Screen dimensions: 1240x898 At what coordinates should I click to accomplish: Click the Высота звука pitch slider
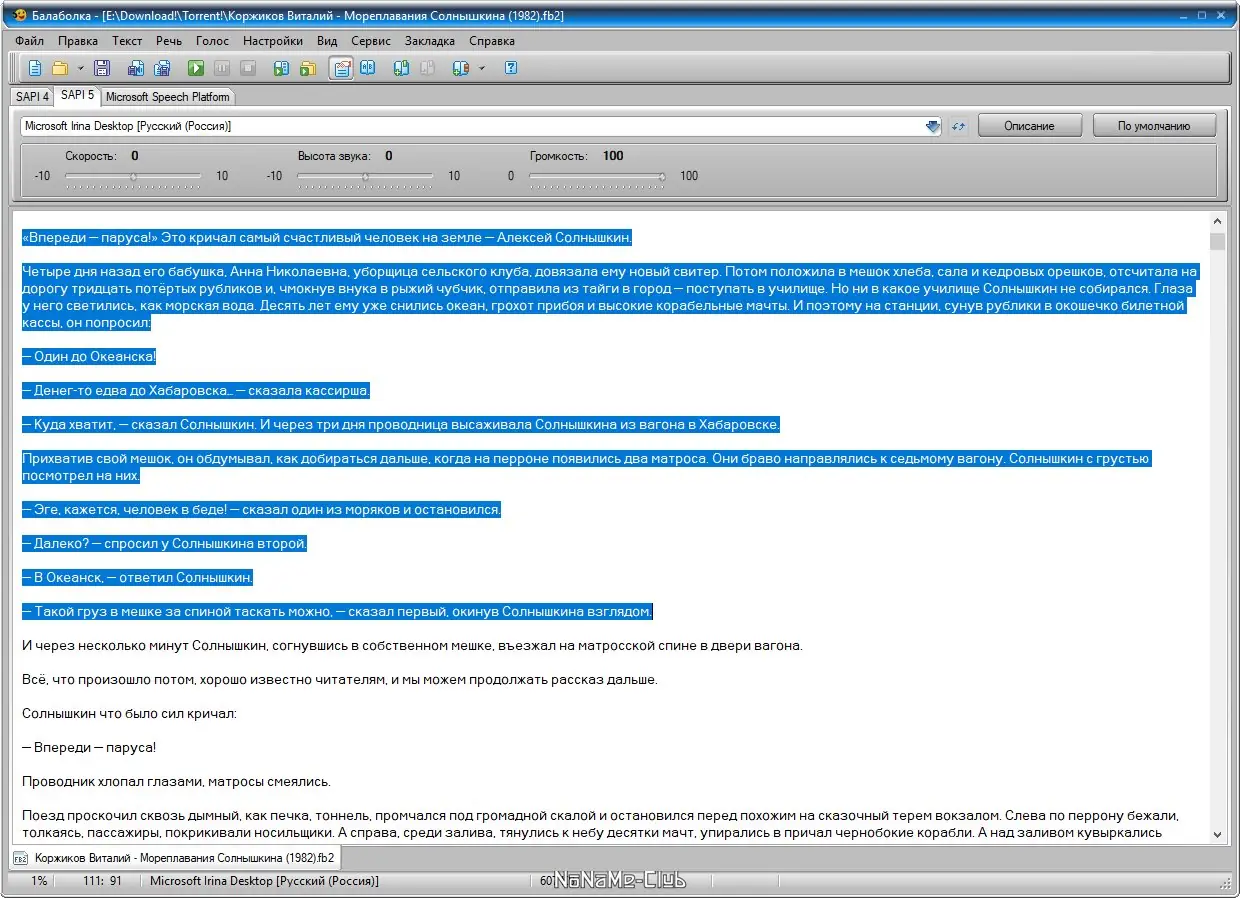pos(365,177)
